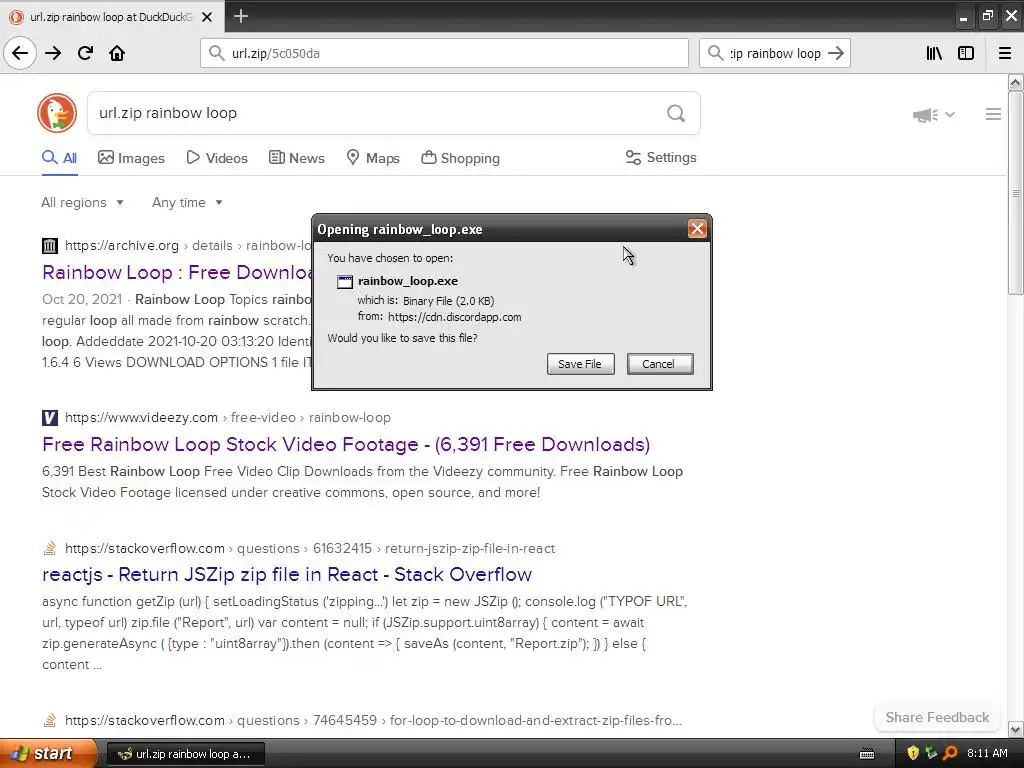Expand the Any time filter
Screen dimensions: 1024x768
point(187,202)
